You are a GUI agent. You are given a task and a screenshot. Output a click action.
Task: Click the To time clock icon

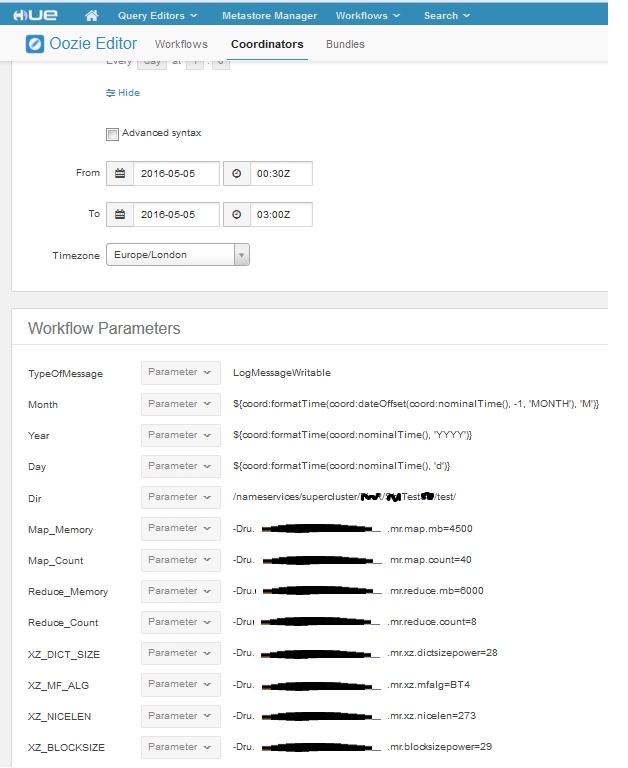click(x=237, y=215)
